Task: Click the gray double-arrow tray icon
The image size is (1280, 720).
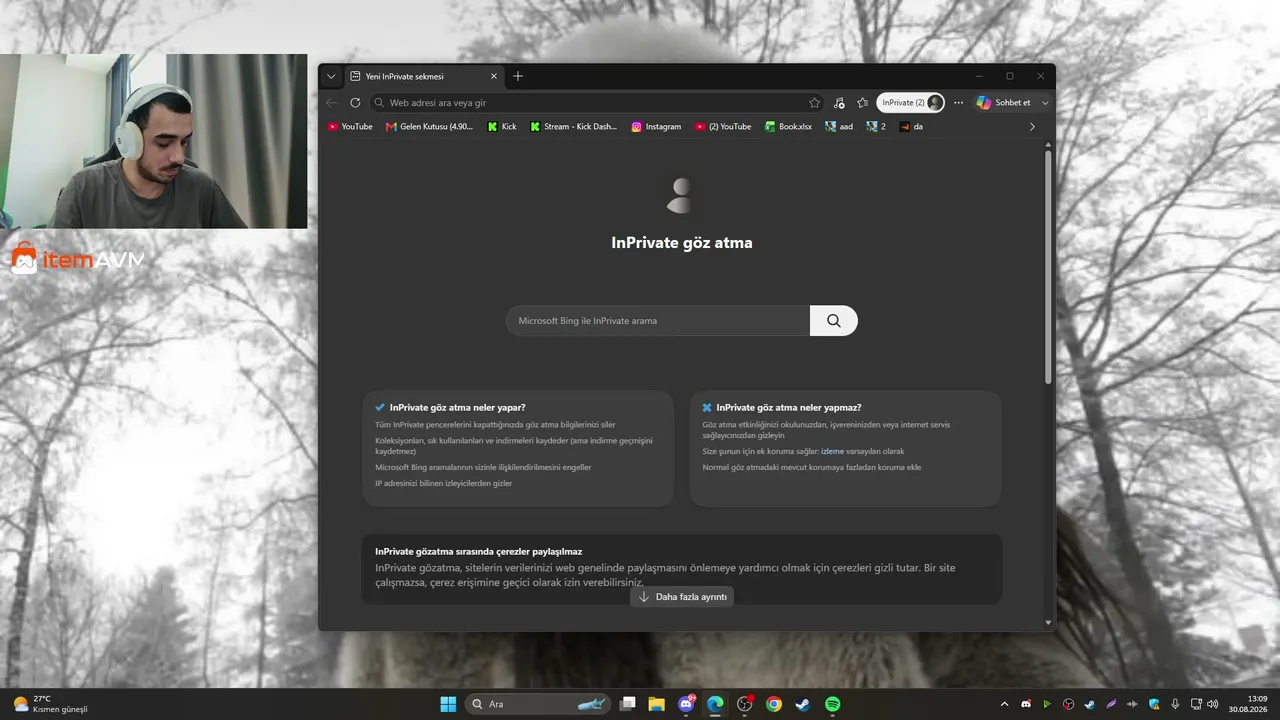Action: (1133, 704)
